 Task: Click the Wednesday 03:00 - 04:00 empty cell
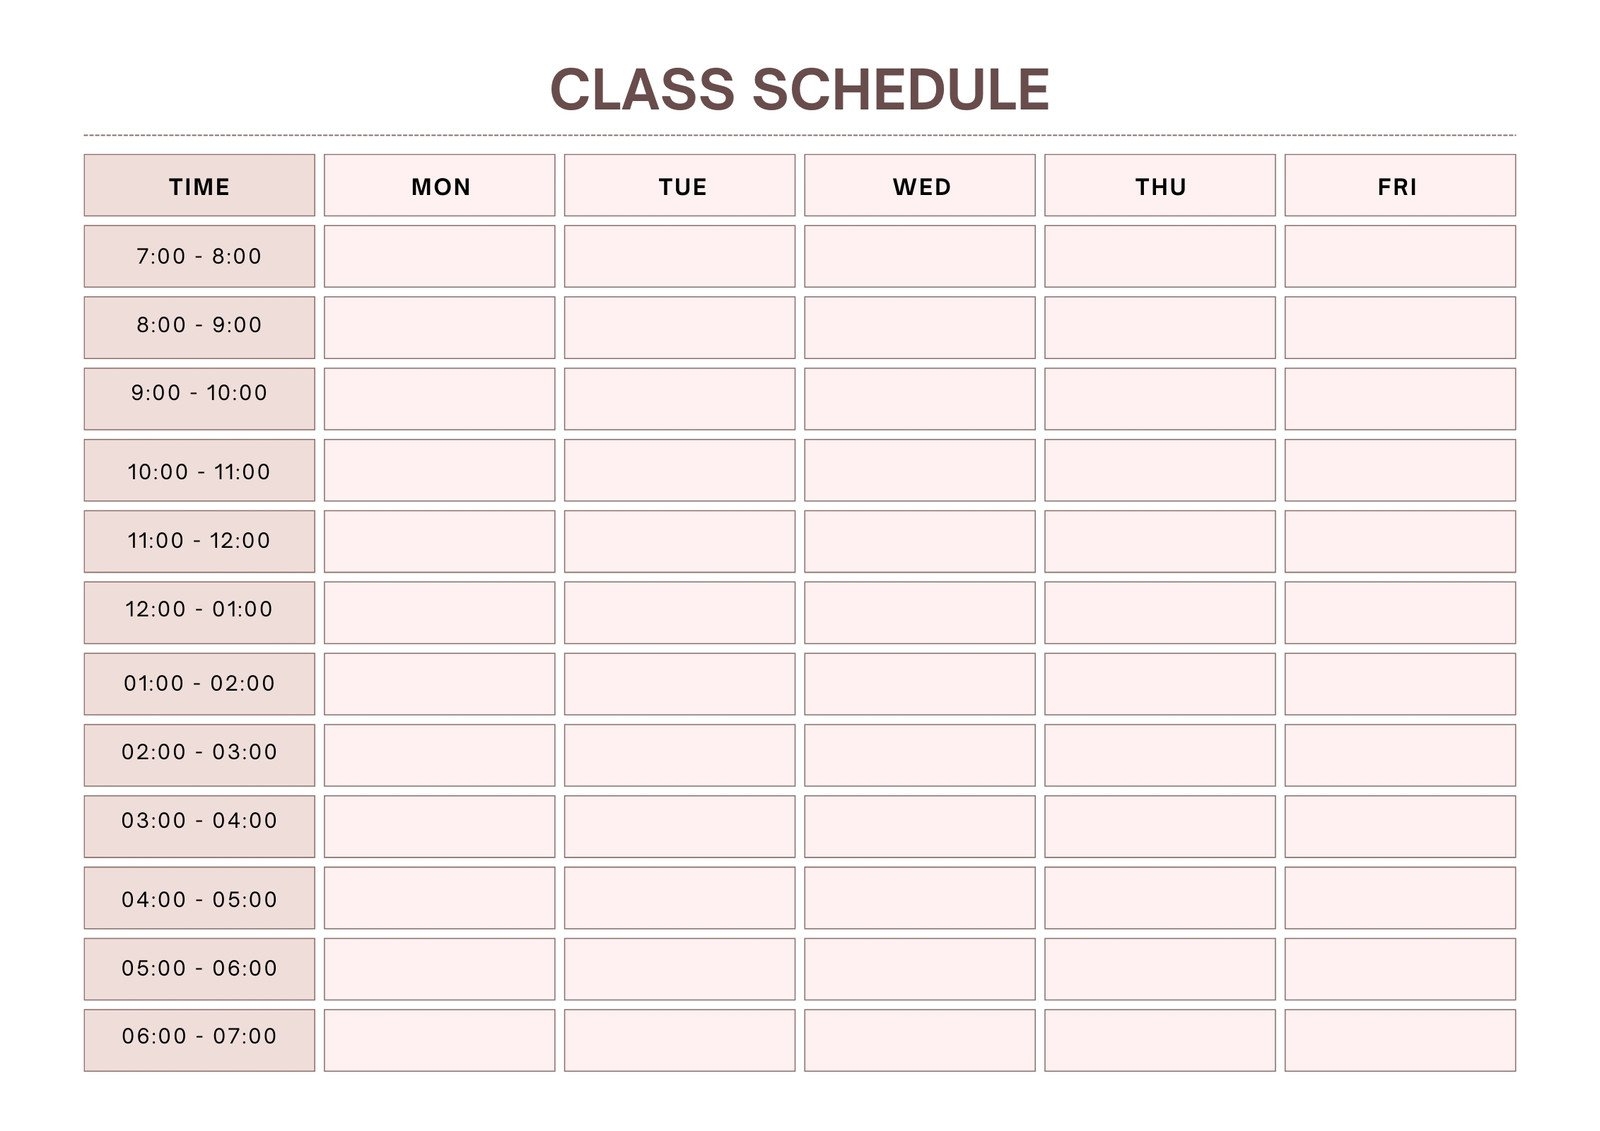[x=920, y=826]
